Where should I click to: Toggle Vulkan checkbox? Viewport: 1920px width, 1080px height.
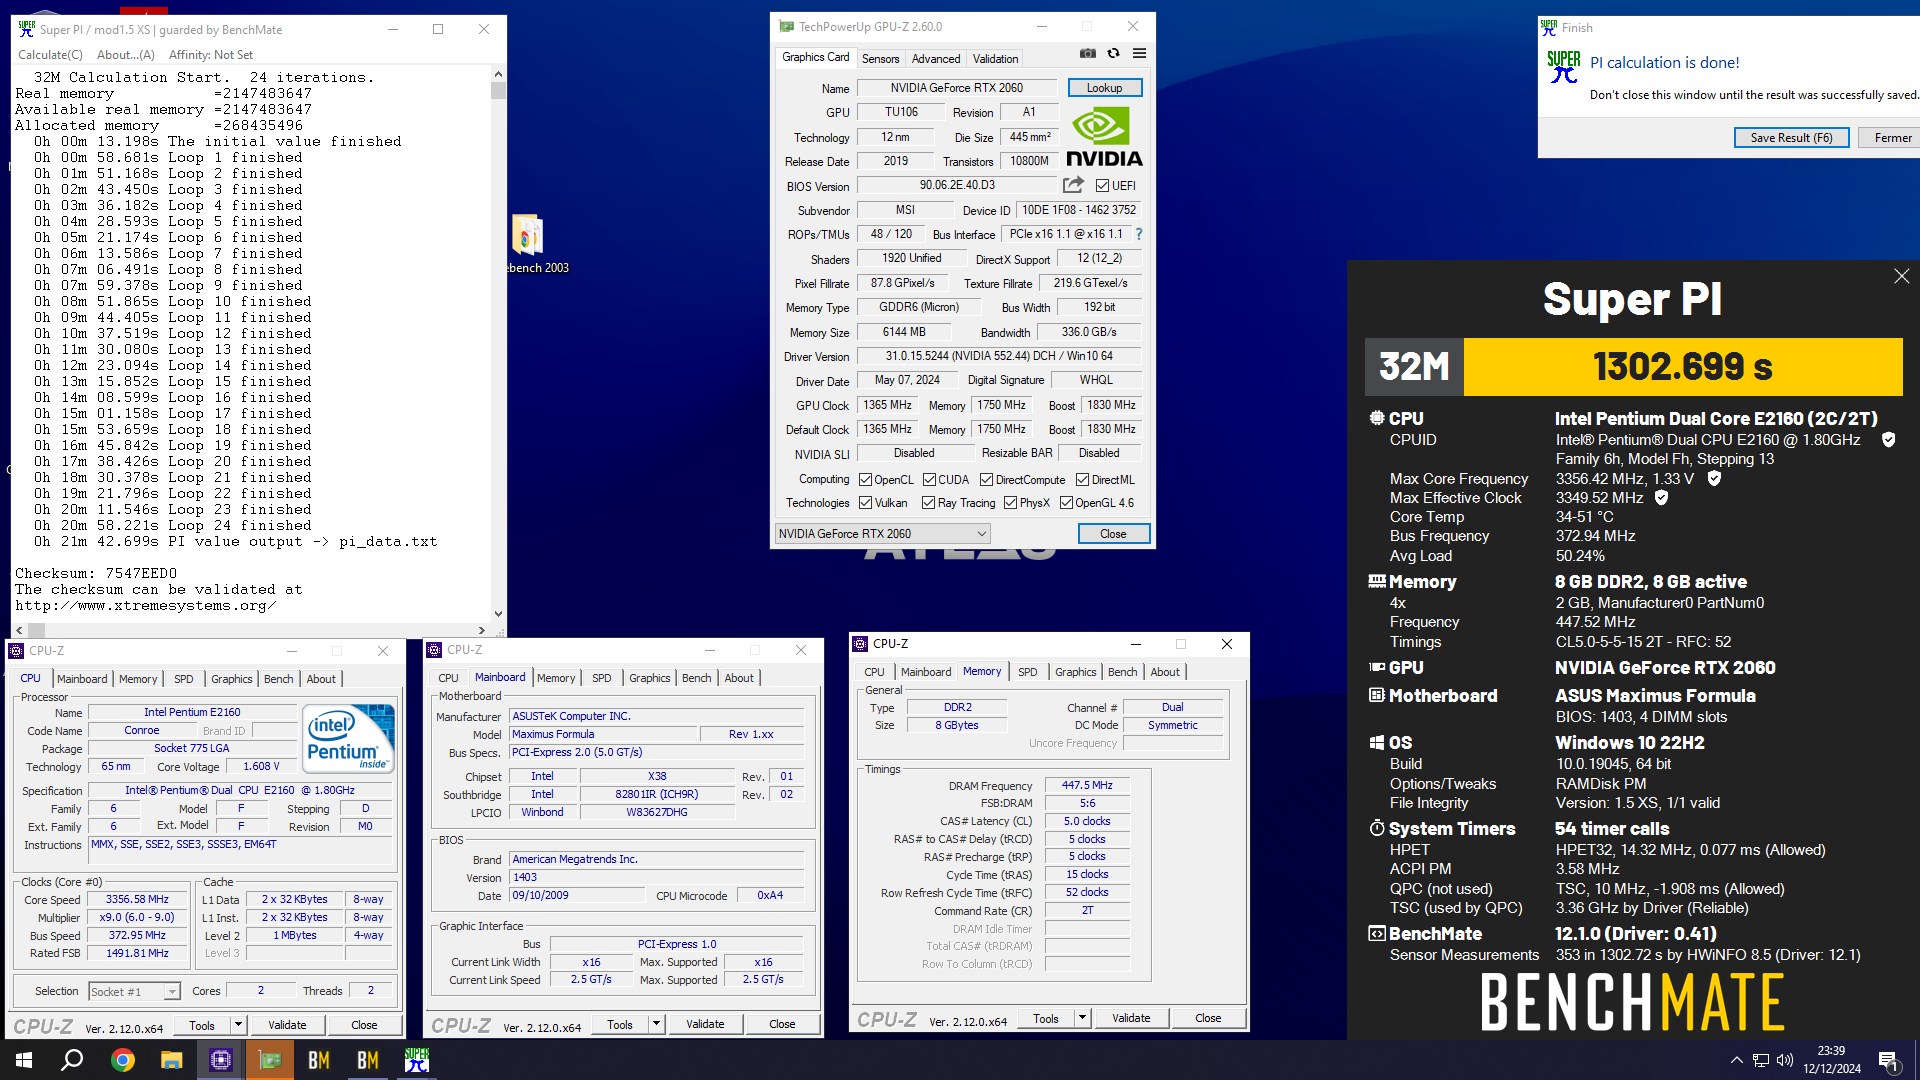[866, 503]
